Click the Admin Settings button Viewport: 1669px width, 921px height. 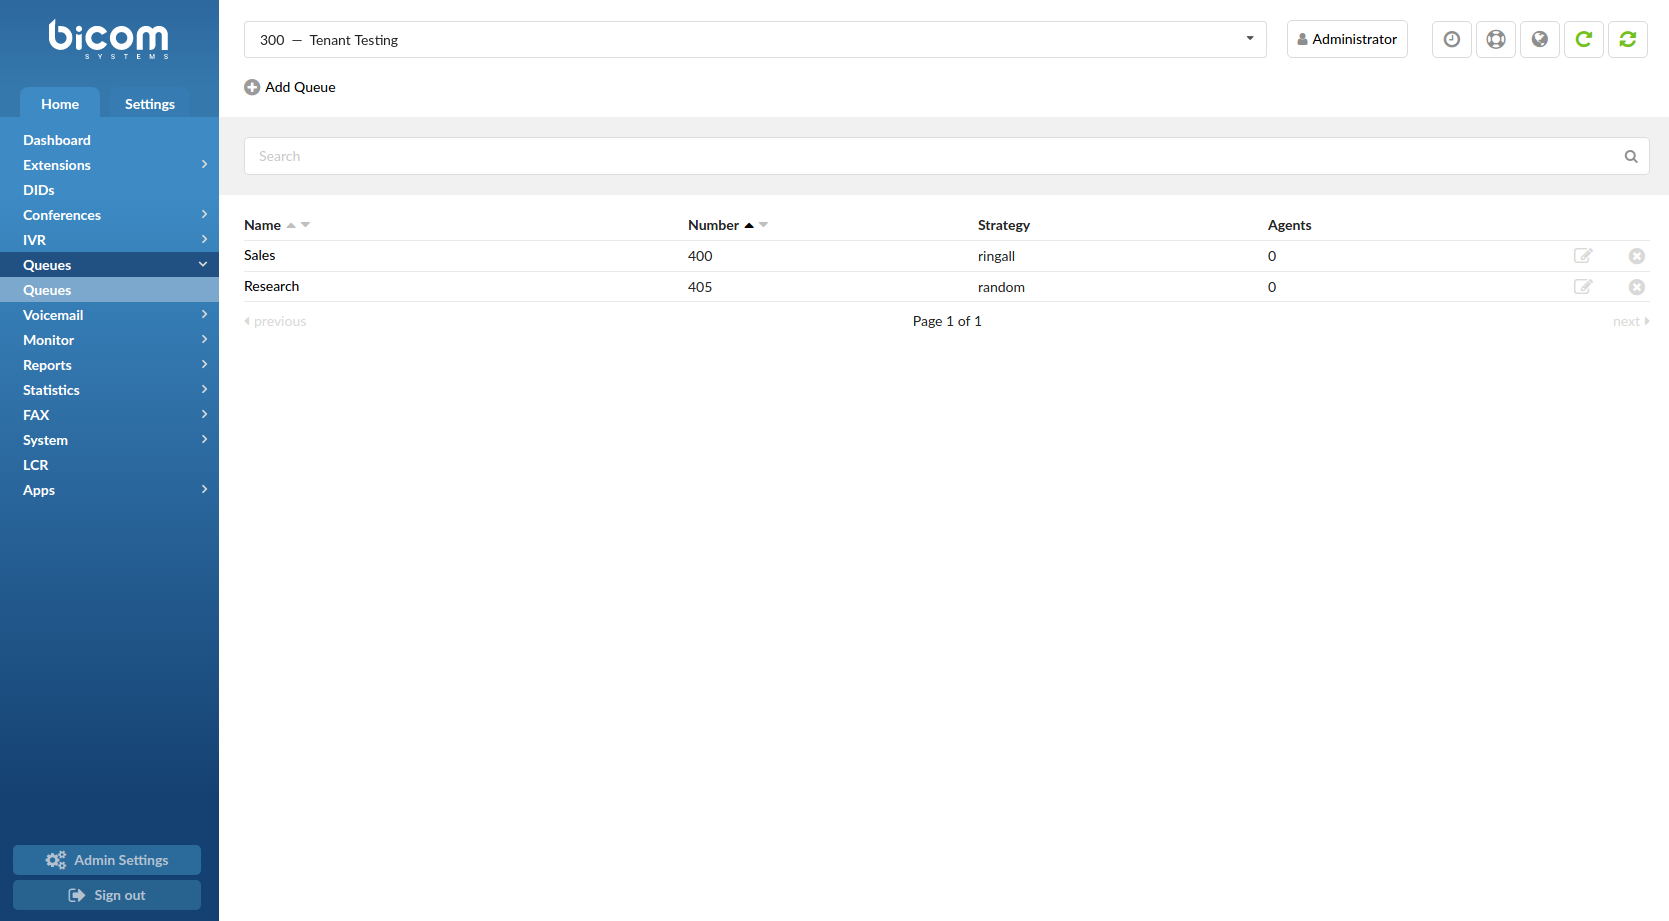(x=107, y=860)
